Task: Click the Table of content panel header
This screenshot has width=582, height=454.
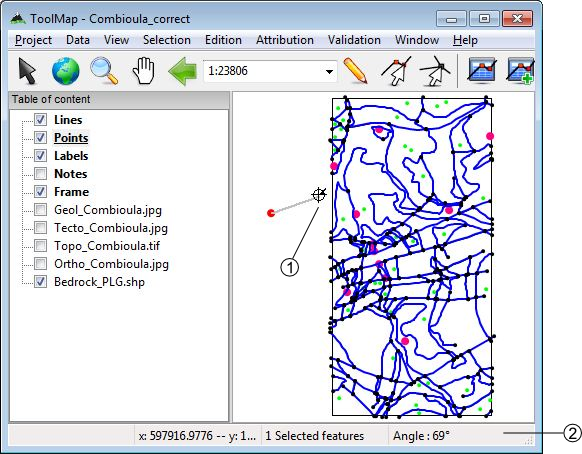Action: point(119,99)
